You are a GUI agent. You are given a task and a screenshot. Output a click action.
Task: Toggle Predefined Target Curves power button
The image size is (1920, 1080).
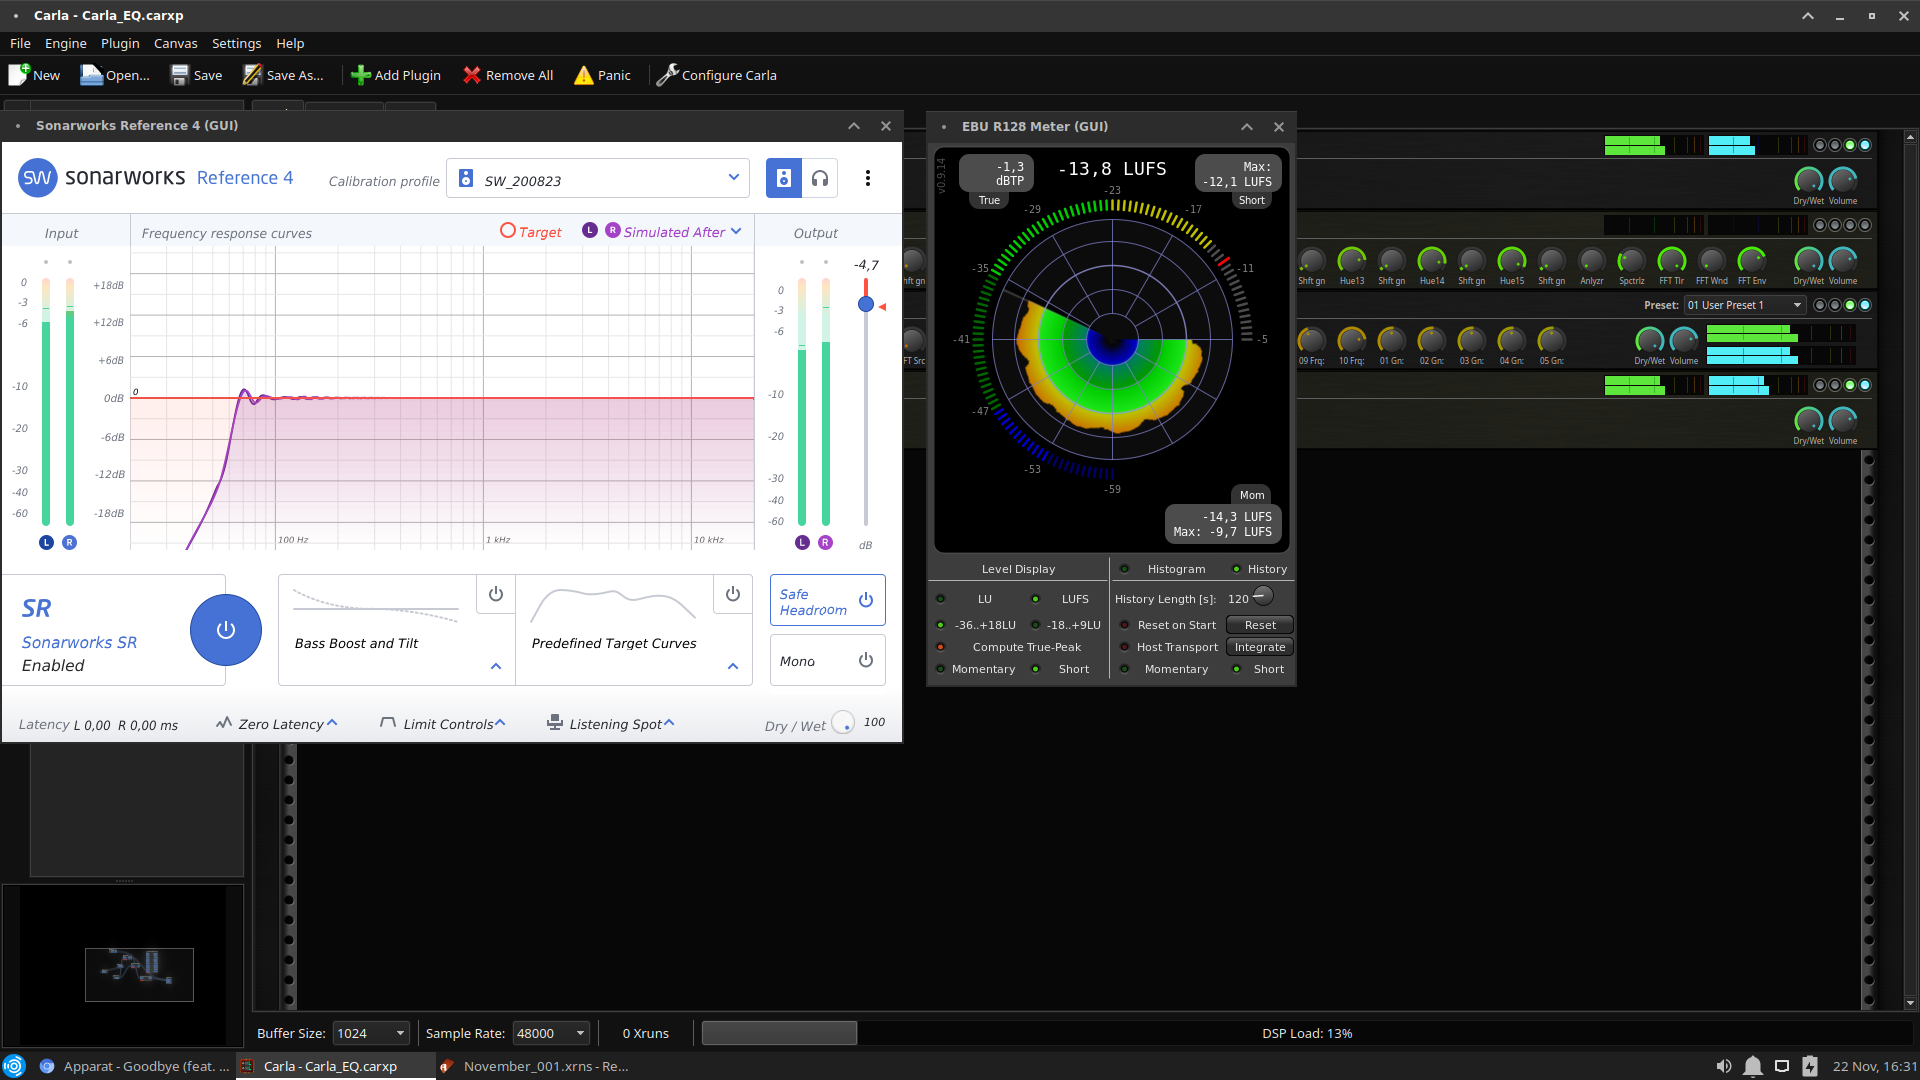[x=733, y=594]
